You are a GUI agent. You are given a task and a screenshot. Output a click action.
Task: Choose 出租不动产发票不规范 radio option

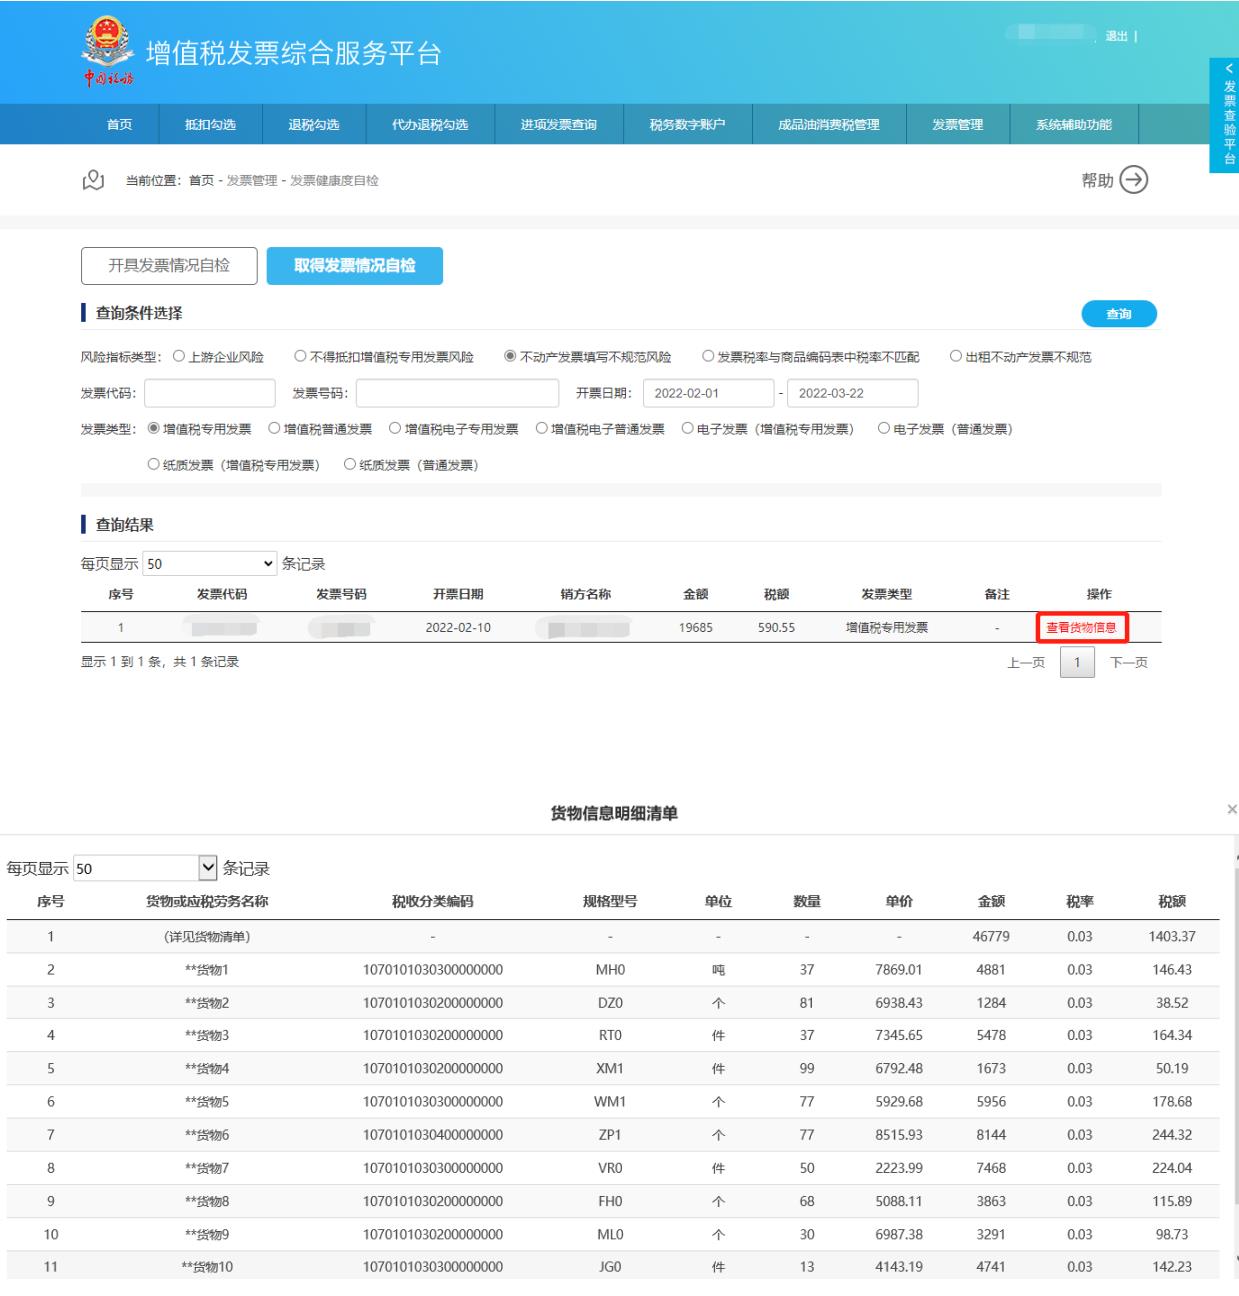956,357
